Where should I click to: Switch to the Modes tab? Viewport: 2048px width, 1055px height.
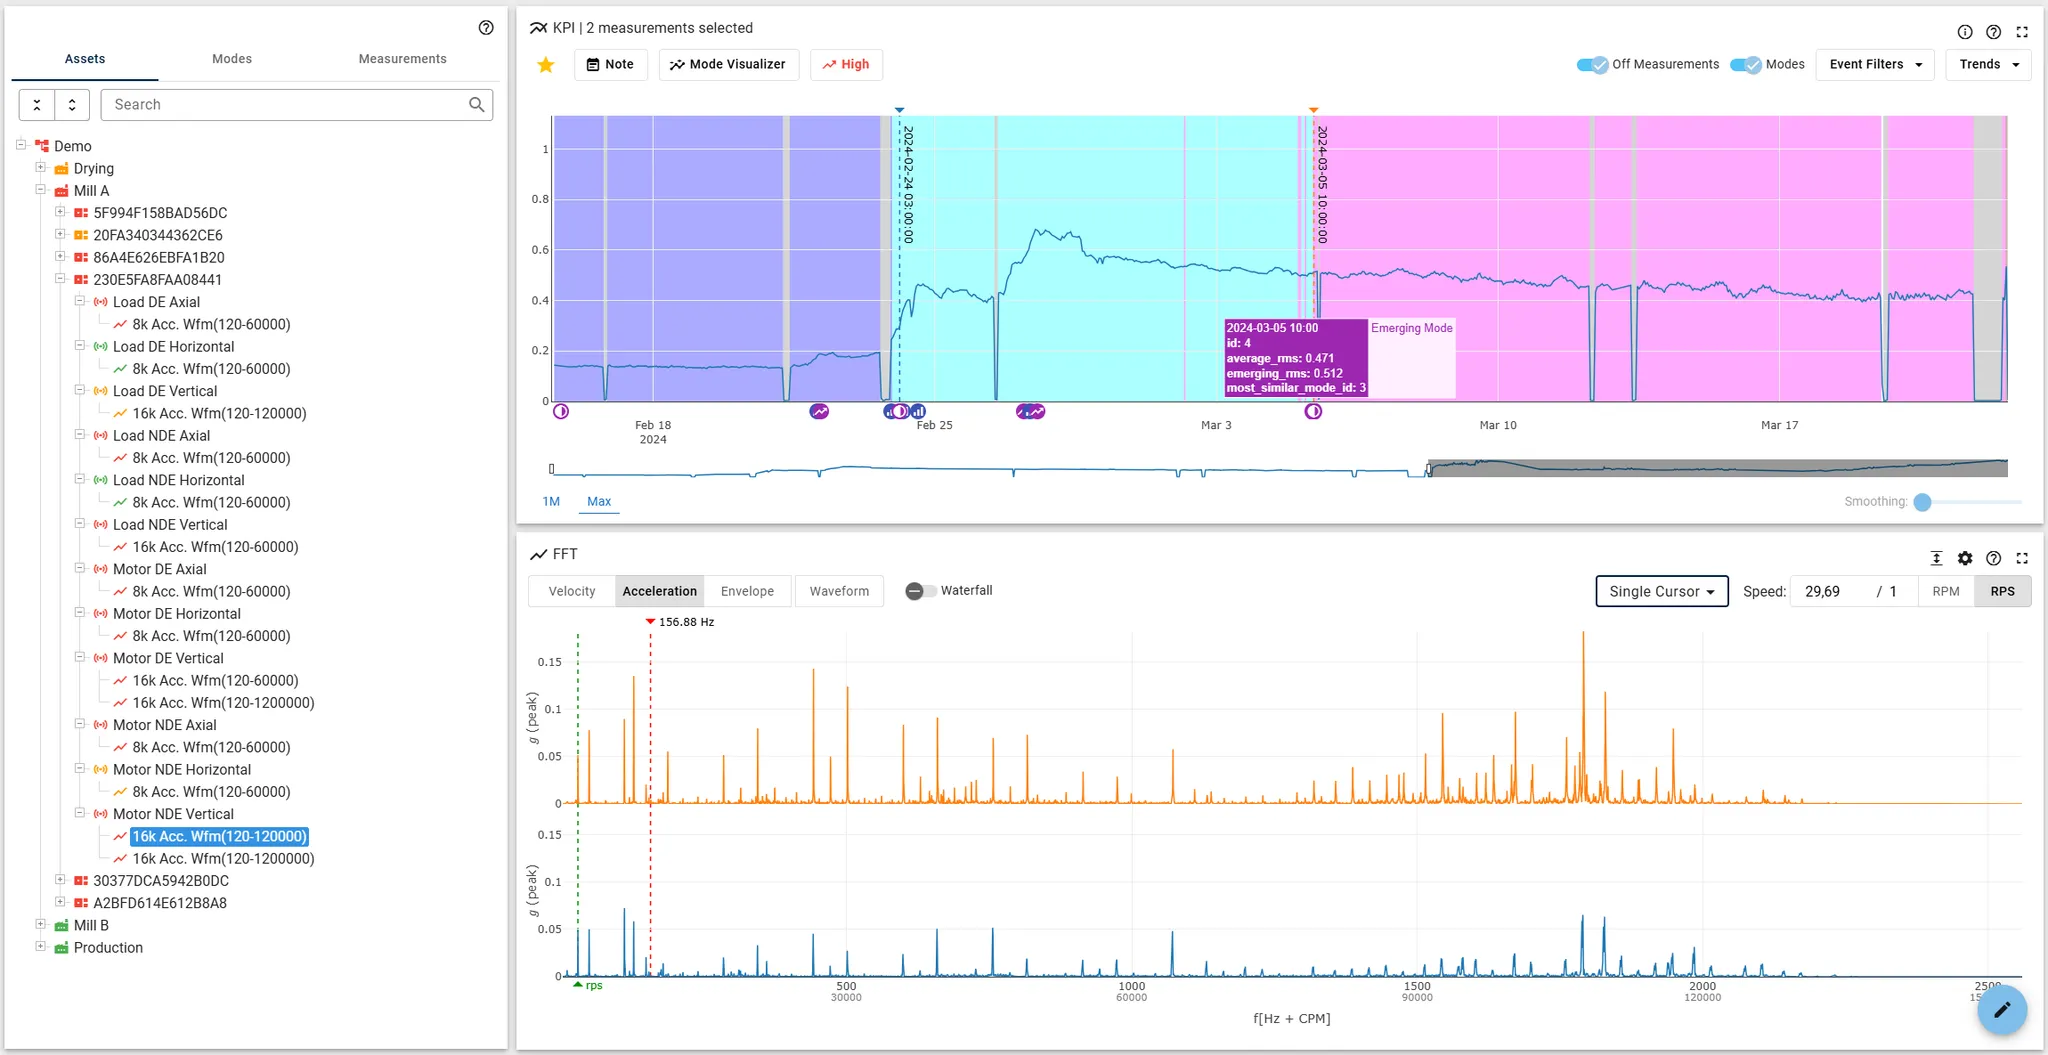point(232,59)
